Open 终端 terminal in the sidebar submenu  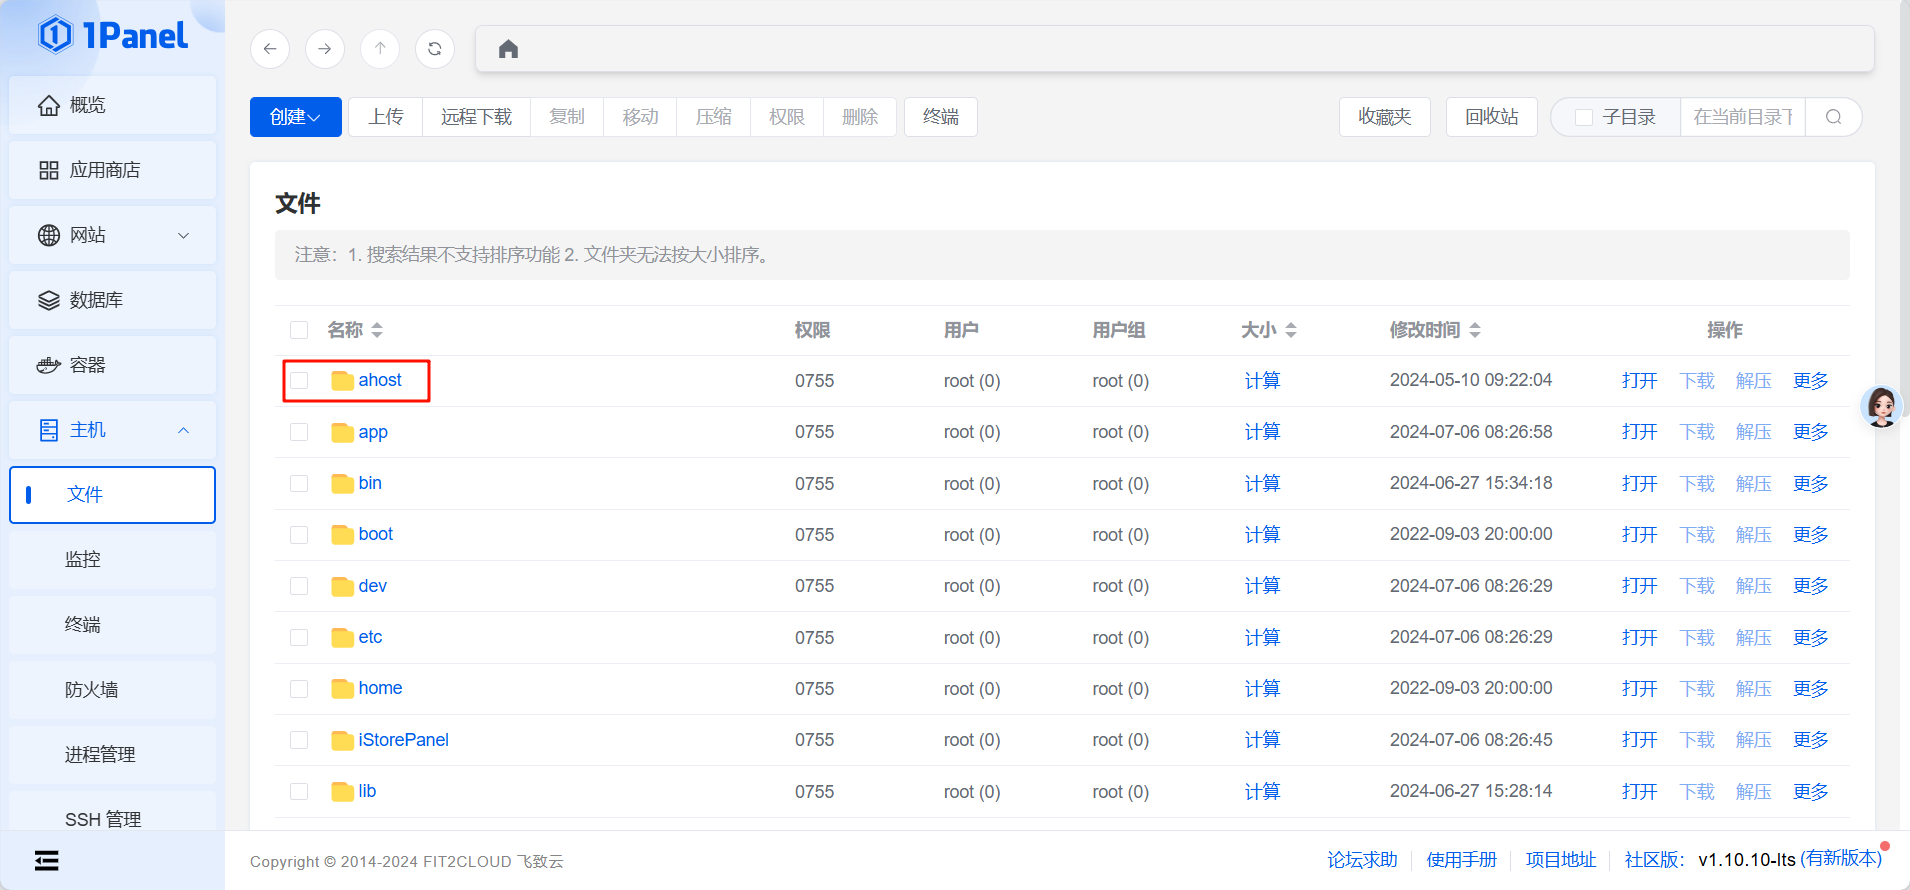tap(112, 625)
